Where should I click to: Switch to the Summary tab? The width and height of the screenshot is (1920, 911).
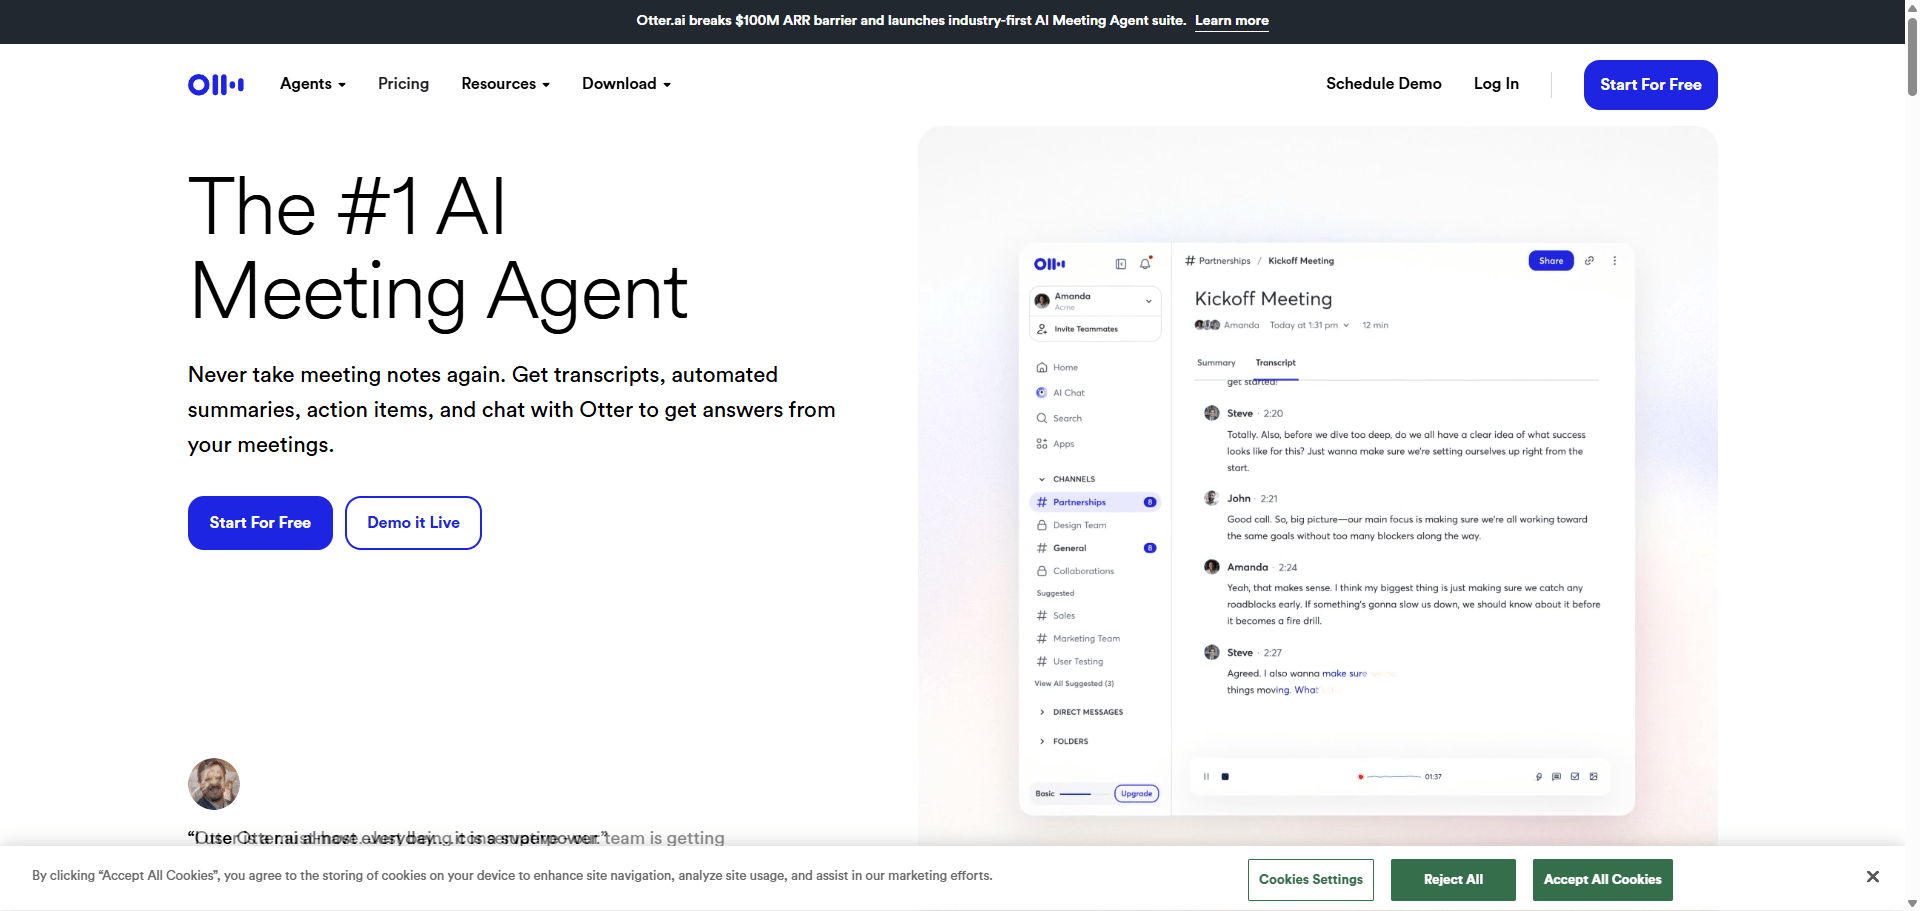(x=1216, y=363)
